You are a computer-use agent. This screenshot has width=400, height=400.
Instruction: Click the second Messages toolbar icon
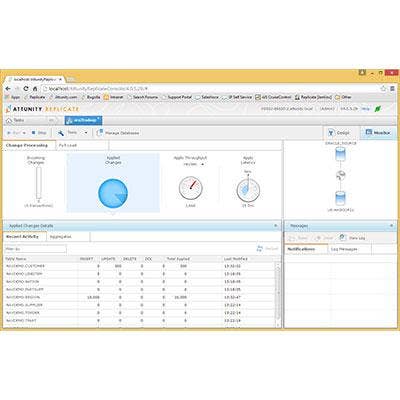[318, 238]
